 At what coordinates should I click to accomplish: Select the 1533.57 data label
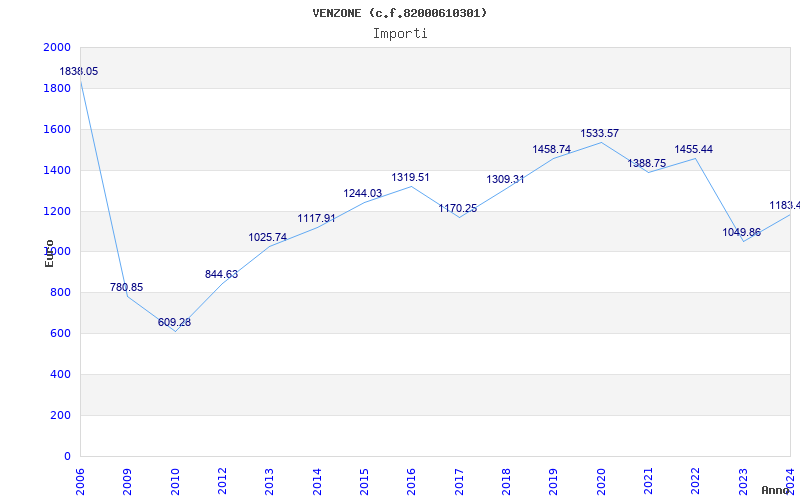point(599,134)
